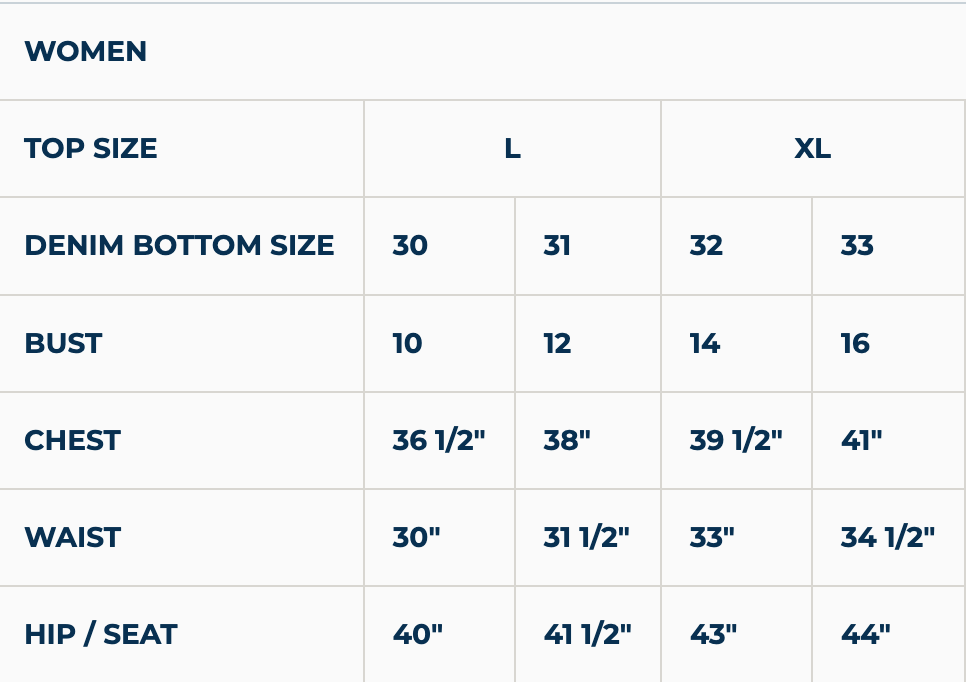Click the HIP / SEAT row label

click(x=101, y=635)
